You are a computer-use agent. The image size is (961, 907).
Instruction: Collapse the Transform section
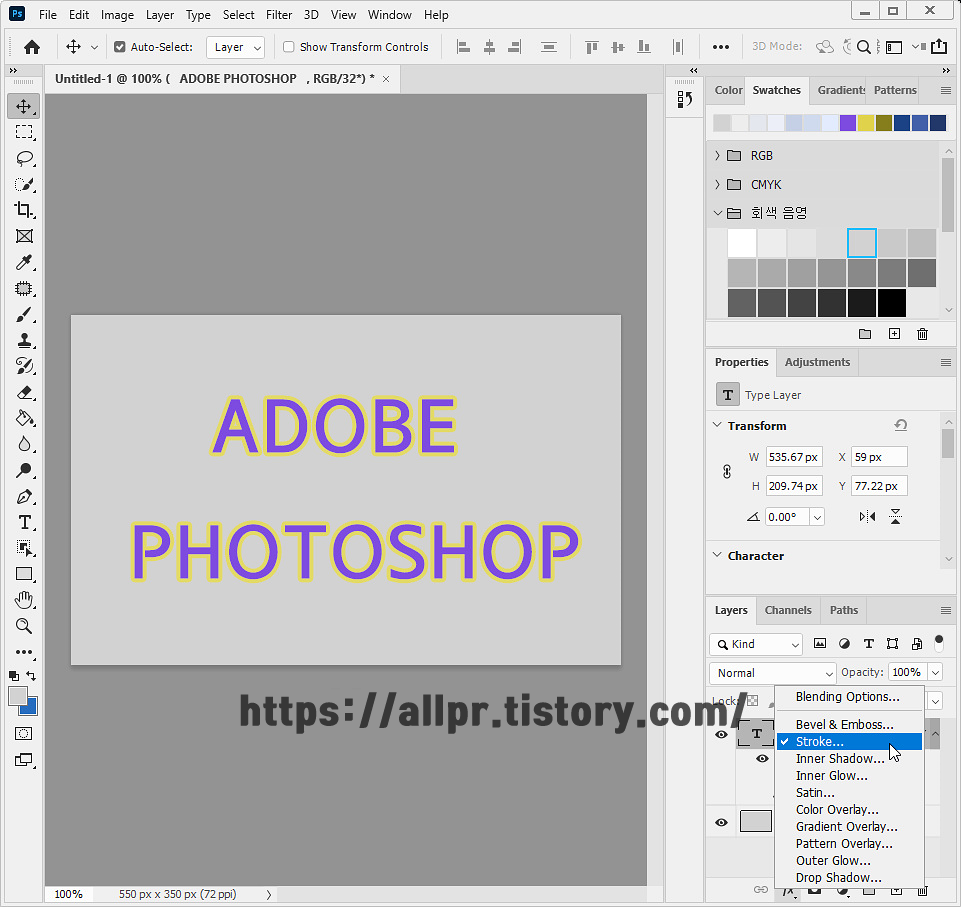[717, 425]
